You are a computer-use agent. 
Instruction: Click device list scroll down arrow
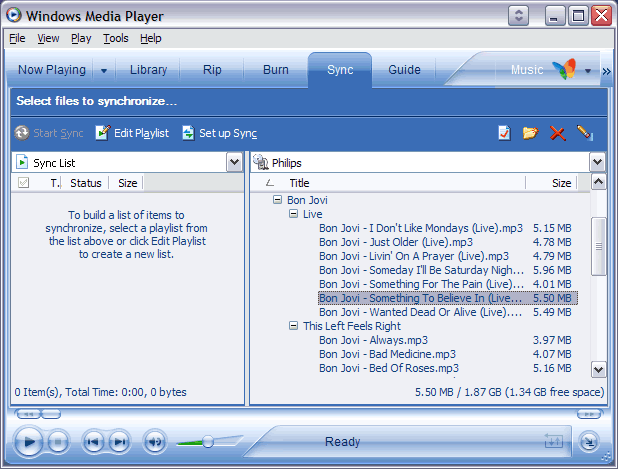(x=599, y=369)
